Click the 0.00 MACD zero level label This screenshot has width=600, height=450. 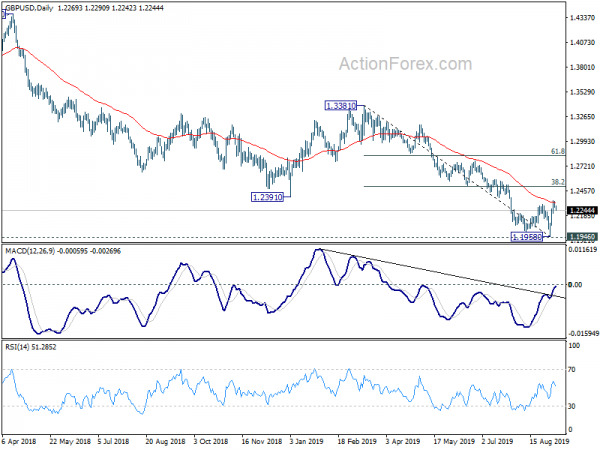(576, 285)
